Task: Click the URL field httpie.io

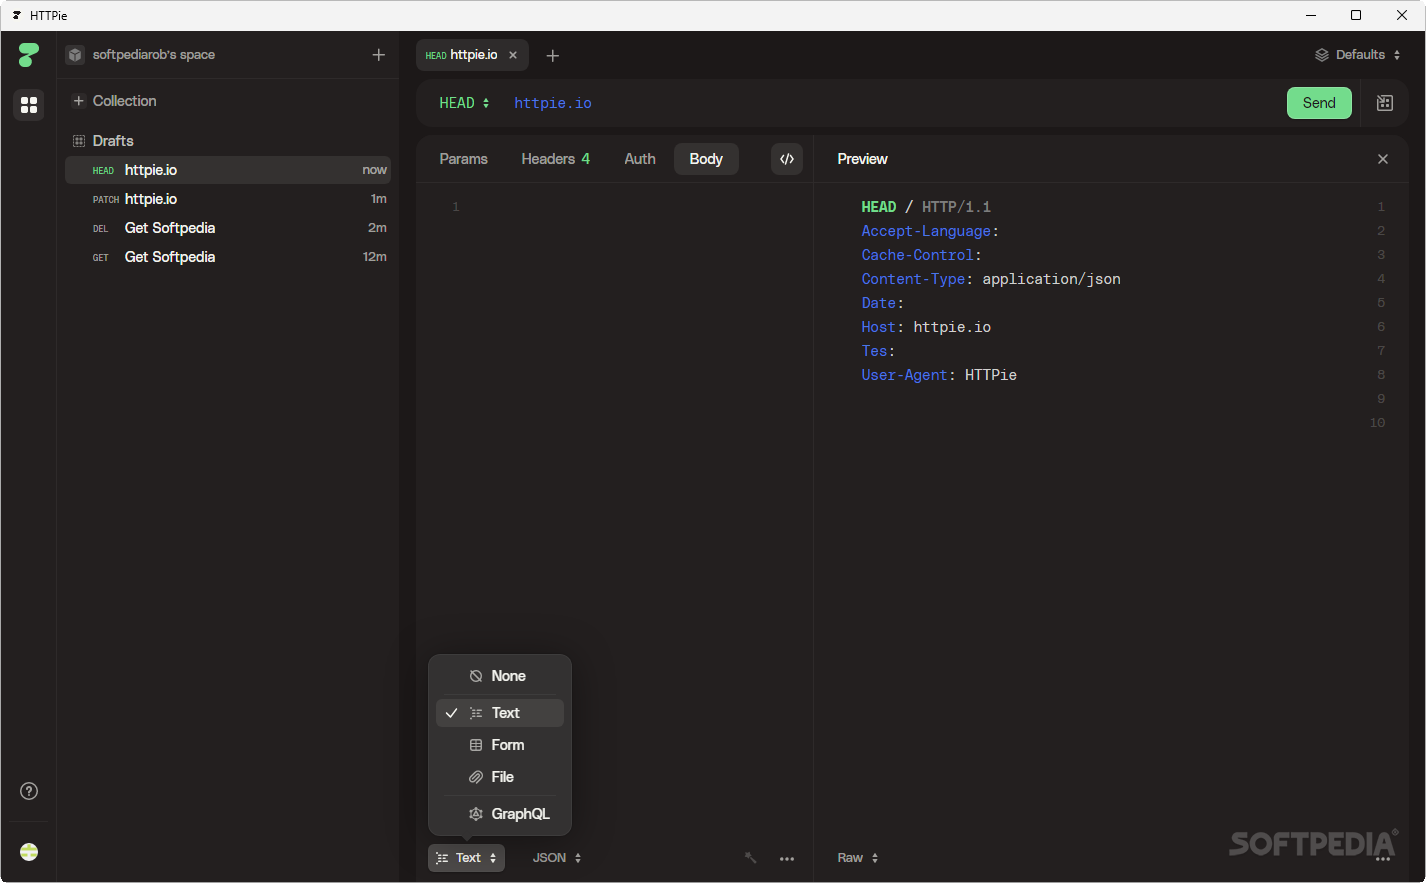Action: 553,103
